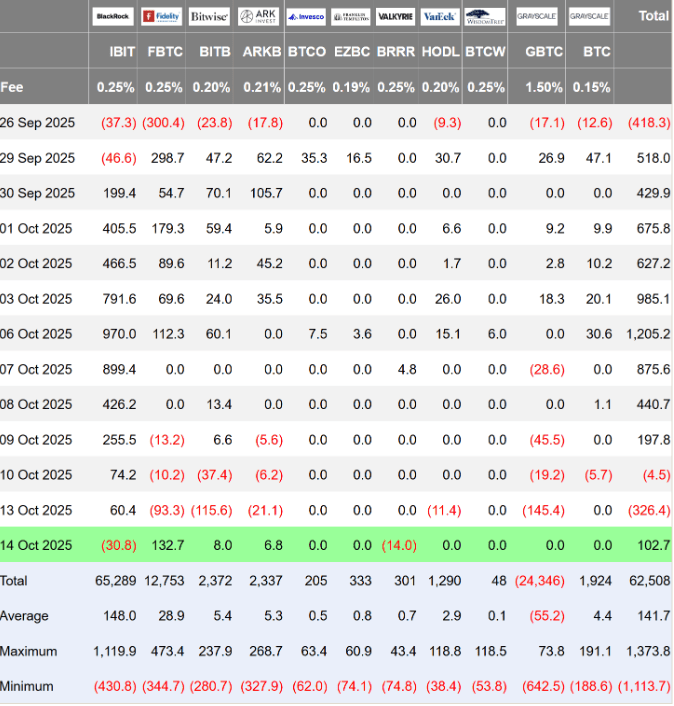Select the Bitwise logo
Screen dimensions: 674x706
209,17
